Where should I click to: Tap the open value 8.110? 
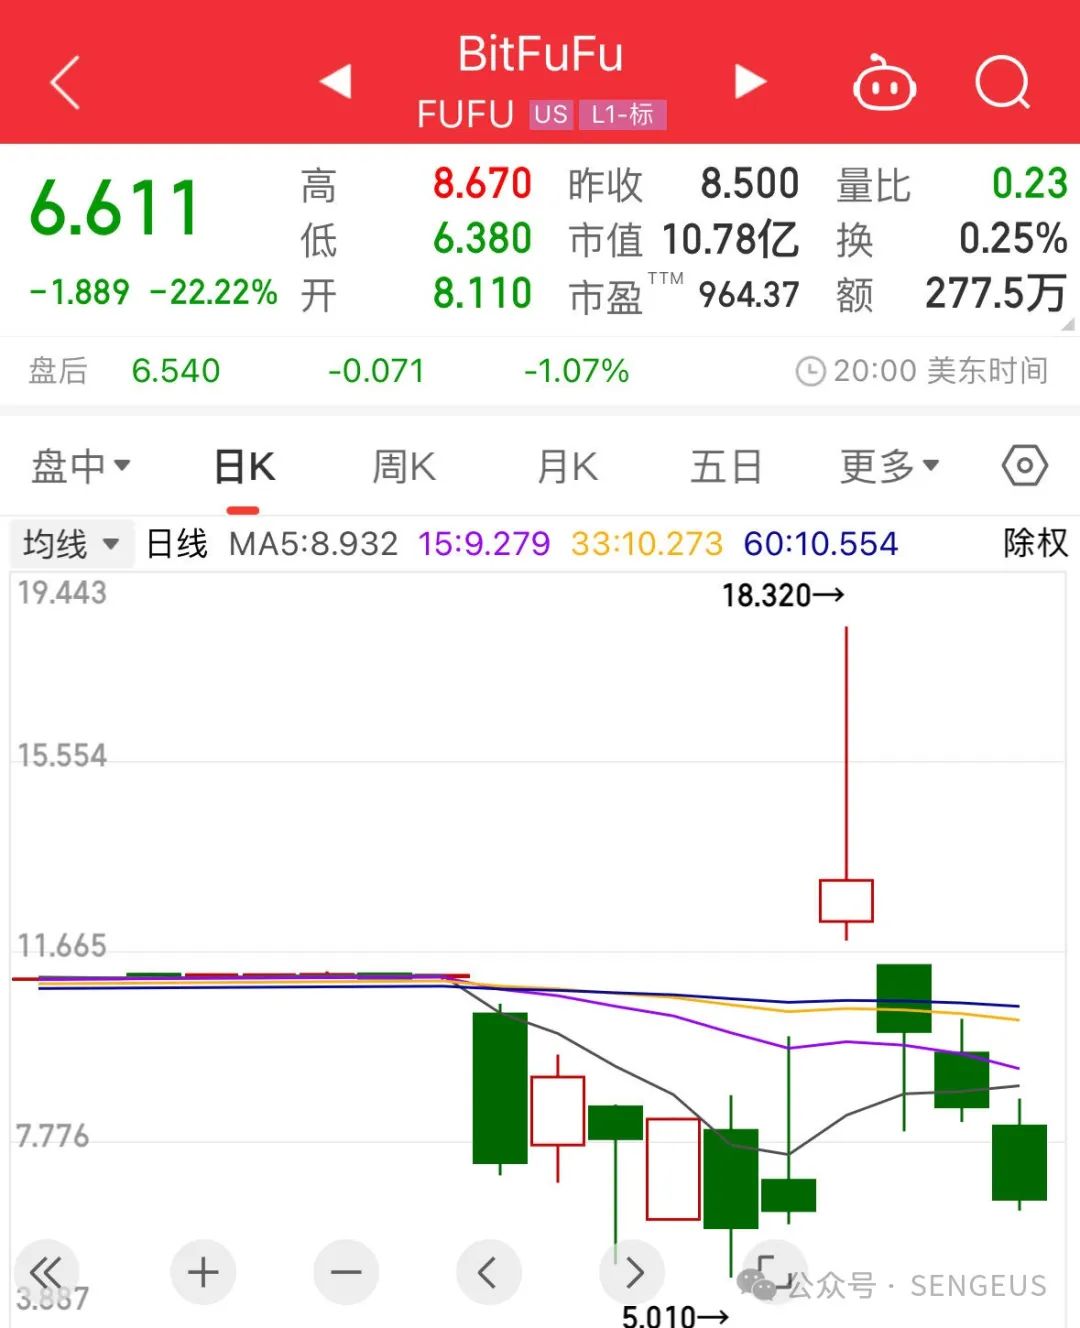point(482,293)
